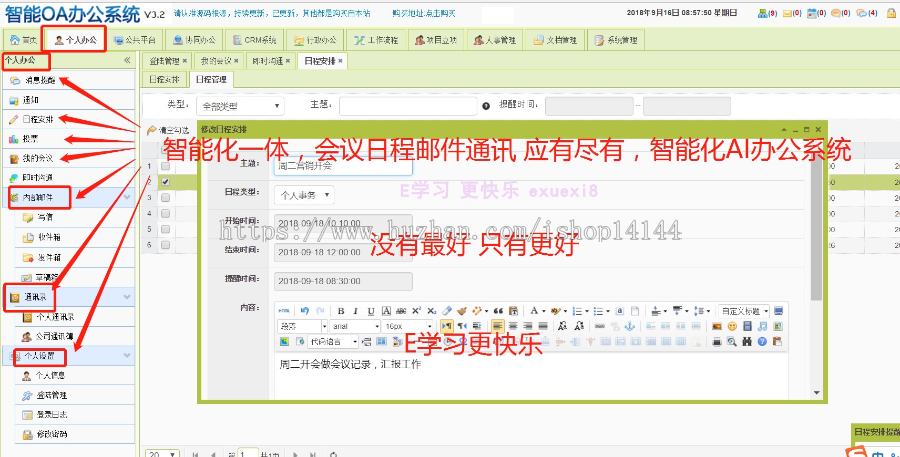
Task: Open 发件箱 in the sidebar
Action: tap(75, 258)
